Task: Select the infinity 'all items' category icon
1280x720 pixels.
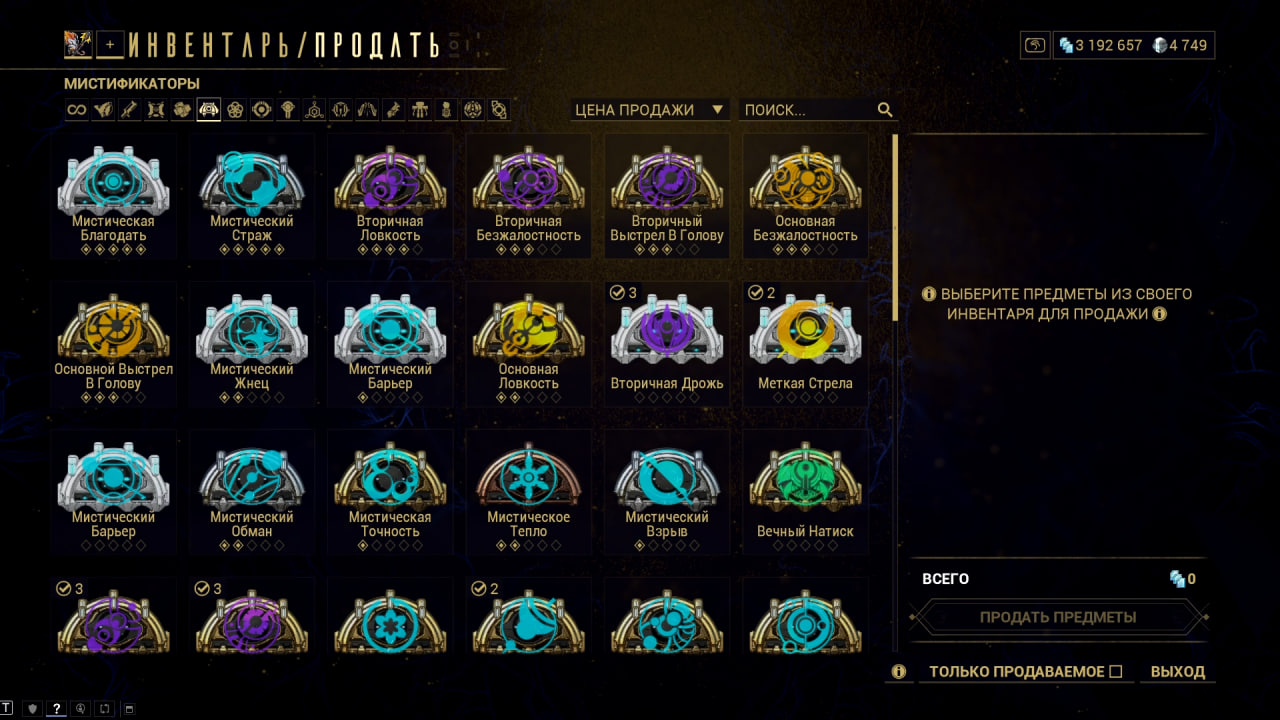Action: tap(77, 110)
